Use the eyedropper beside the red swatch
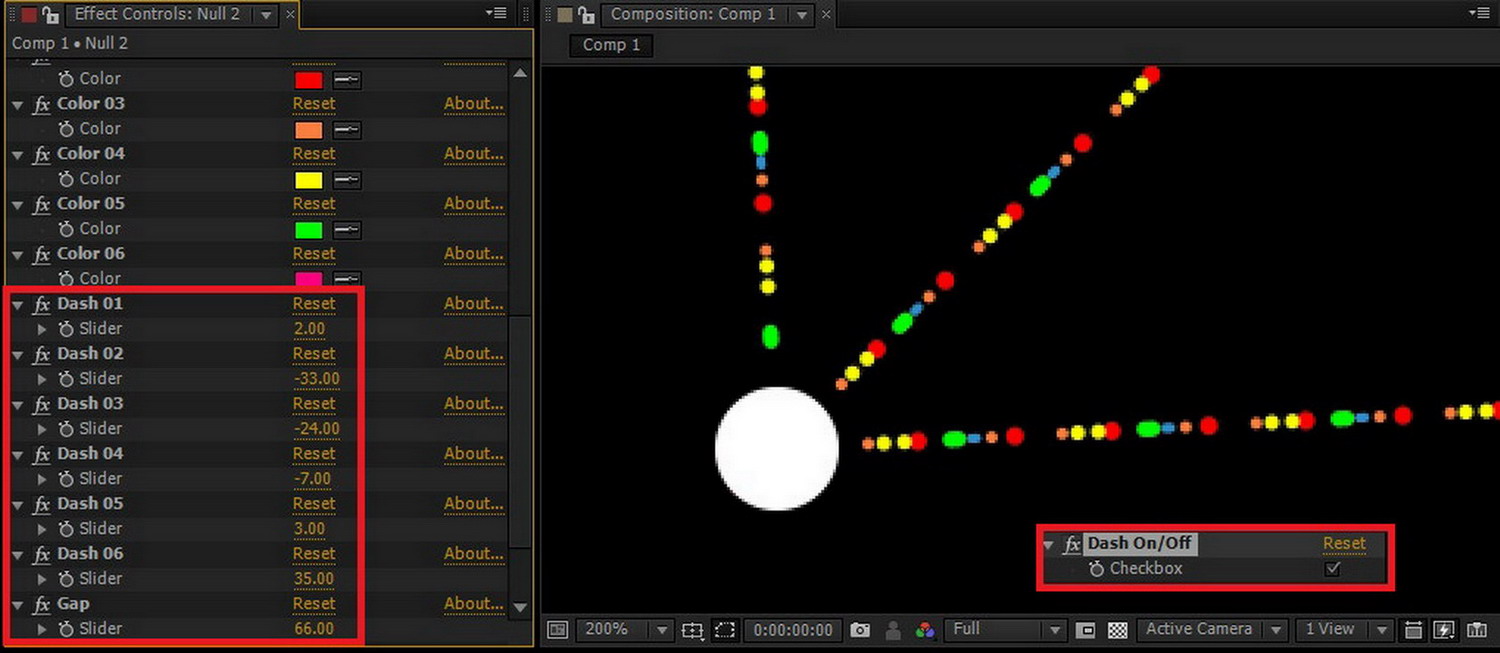Image resolution: width=1500 pixels, height=653 pixels. (347, 80)
